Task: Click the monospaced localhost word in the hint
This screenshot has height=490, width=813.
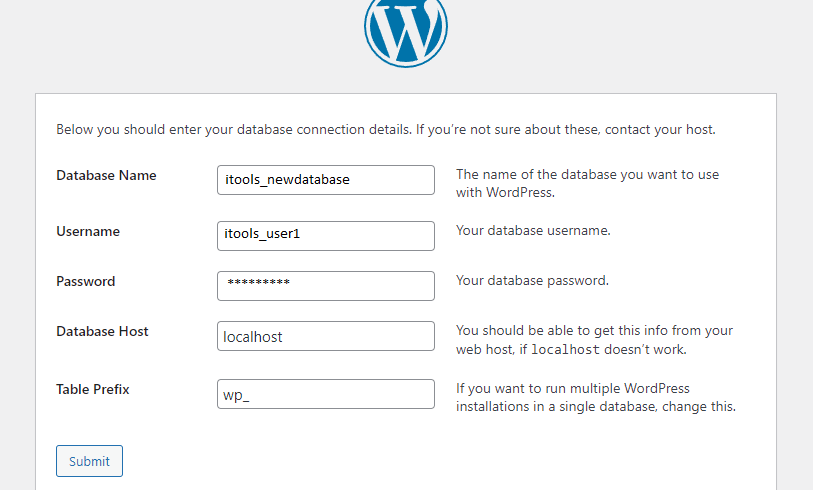Action: 565,350
